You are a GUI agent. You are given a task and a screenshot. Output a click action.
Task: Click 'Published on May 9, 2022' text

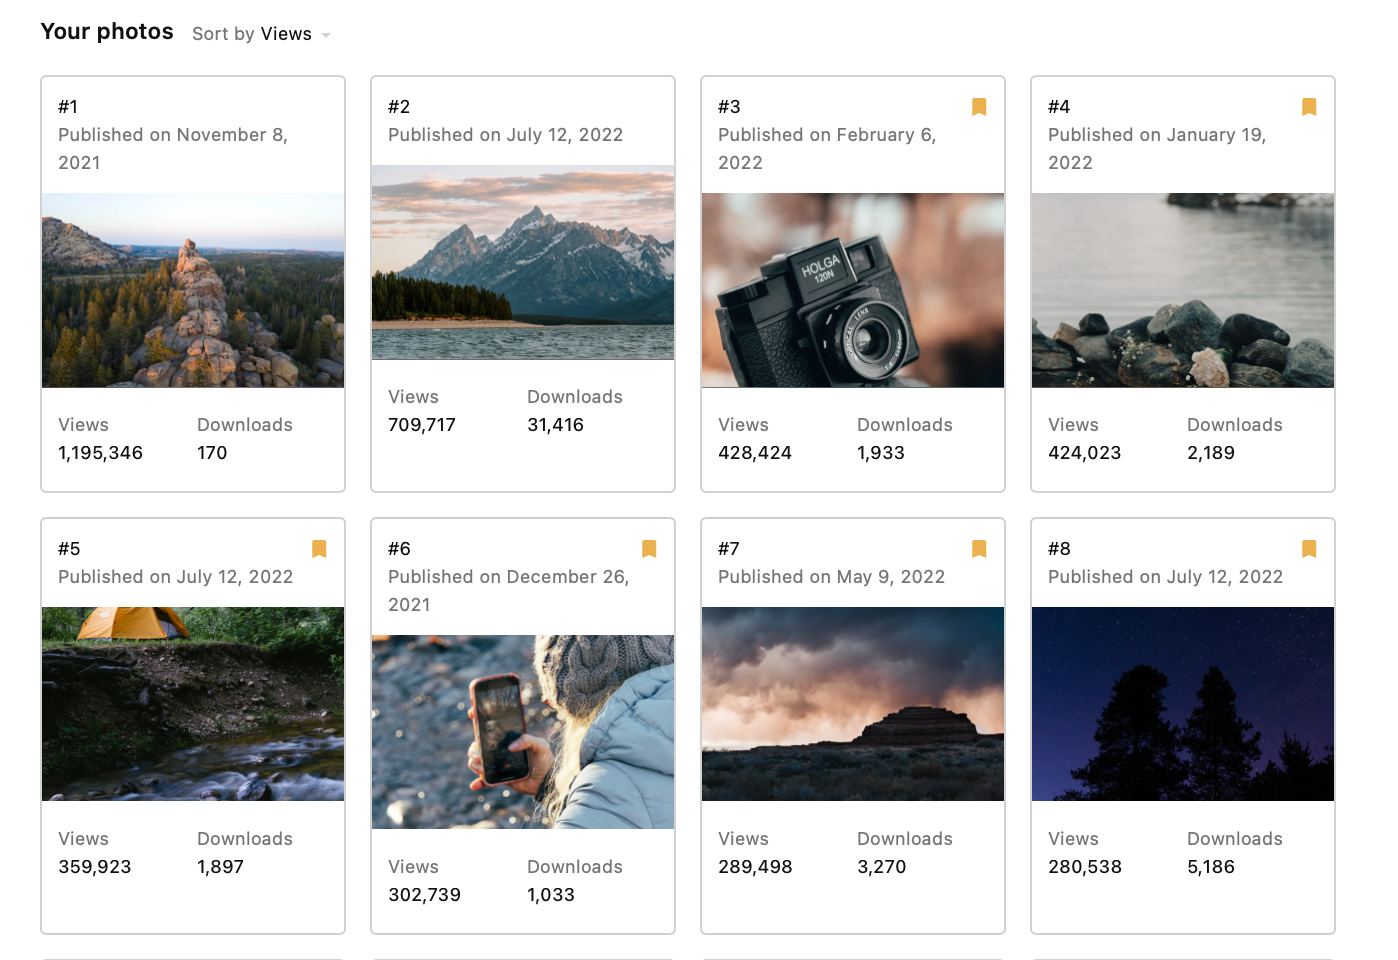tap(832, 577)
